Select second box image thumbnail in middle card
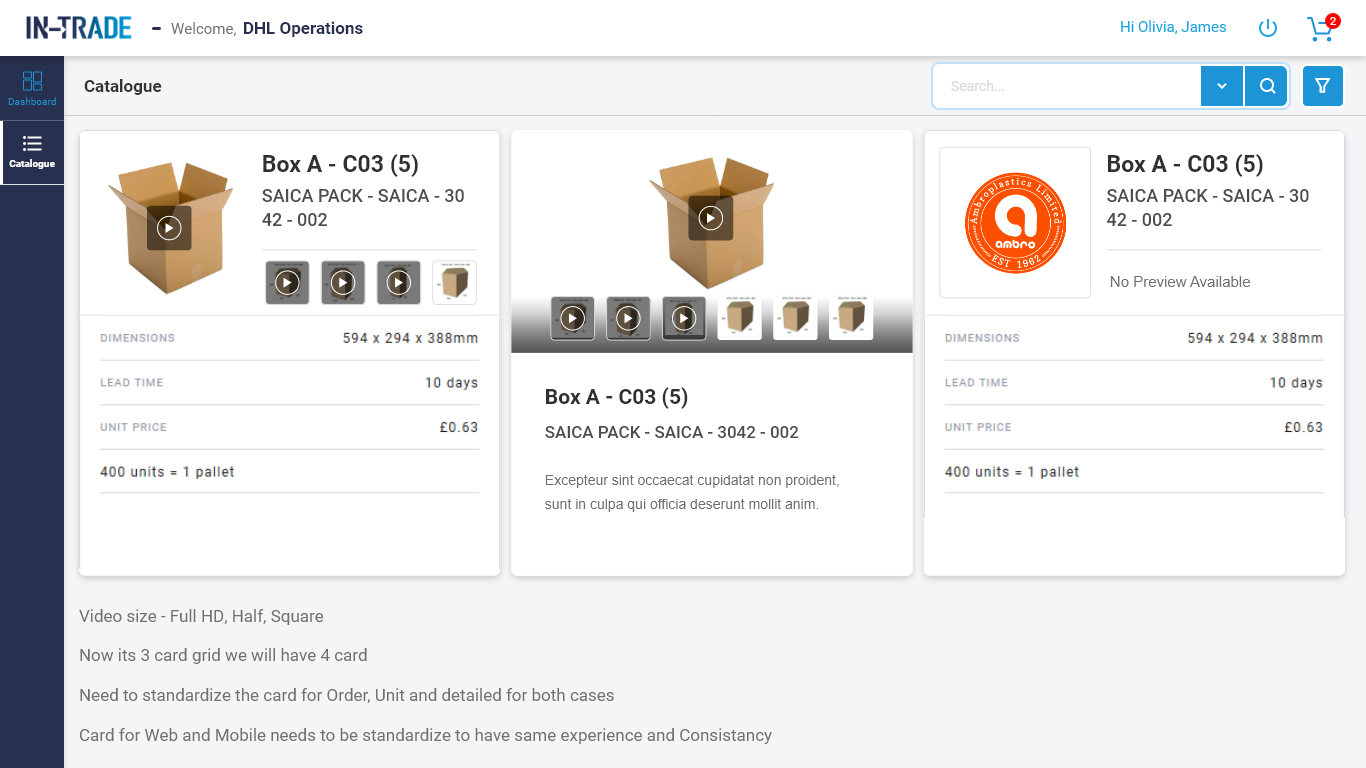Viewport: 1366px width, 768px height. pyautogui.click(x=795, y=318)
